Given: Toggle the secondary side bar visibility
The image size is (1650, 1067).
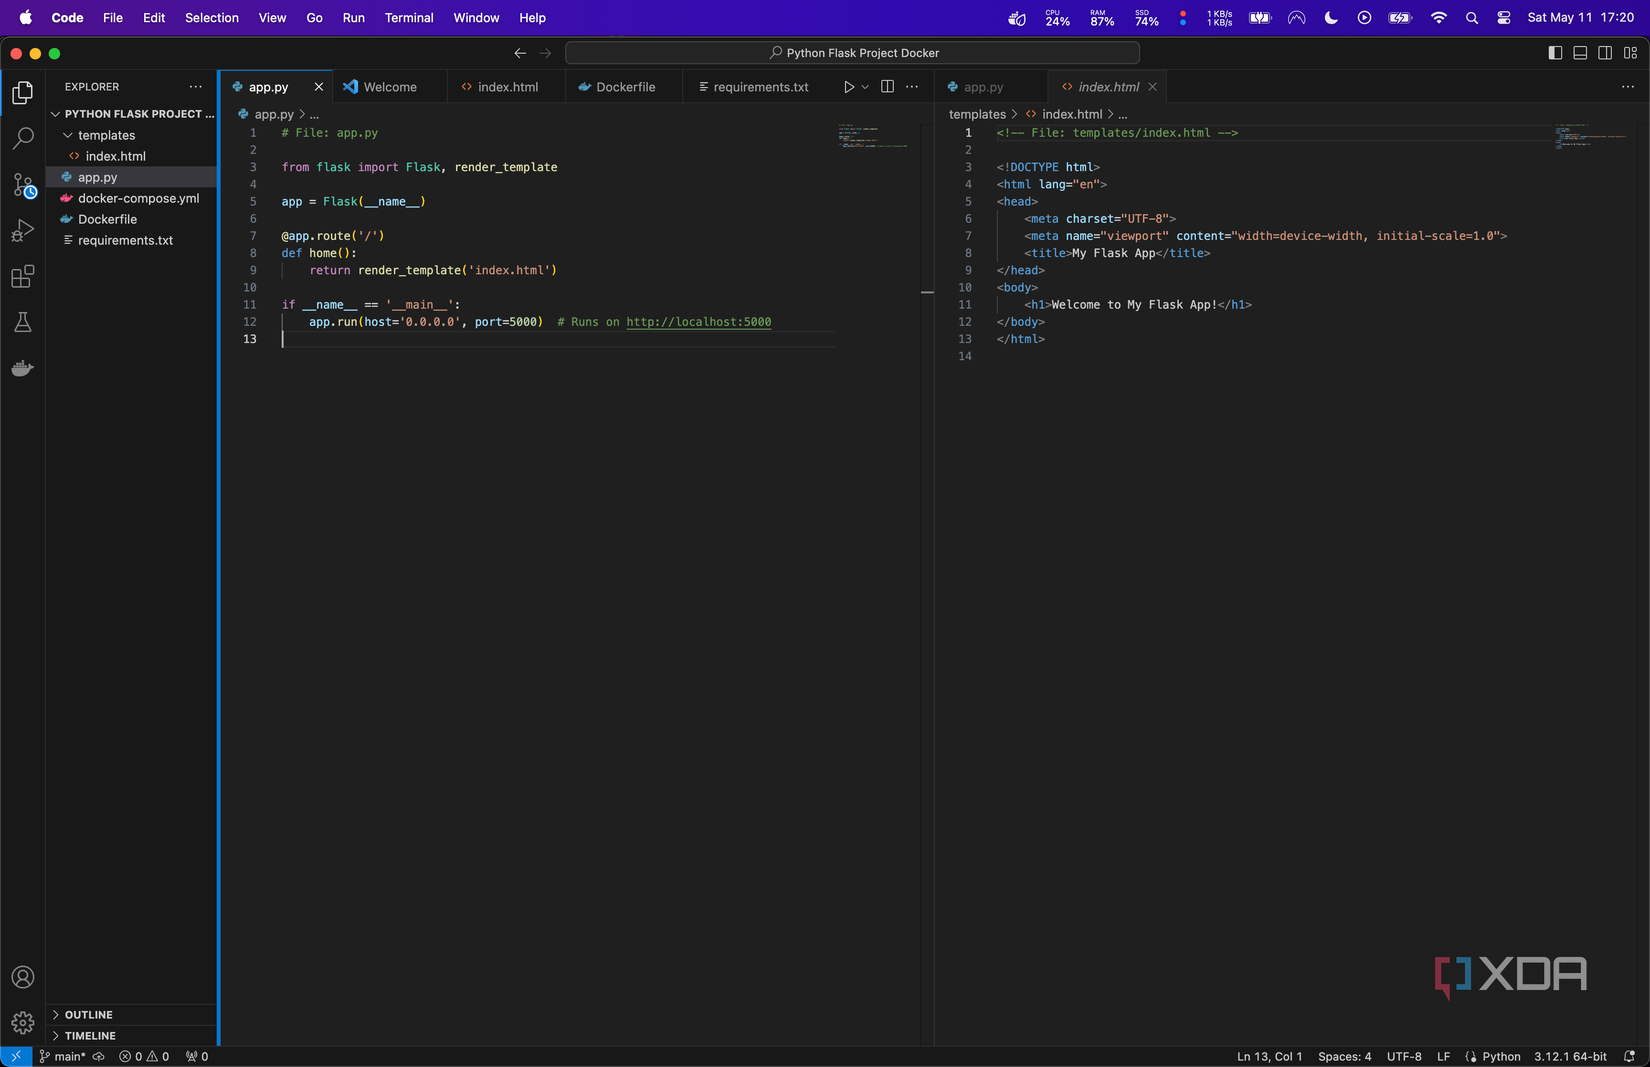Looking at the screenshot, I should point(1605,53).
